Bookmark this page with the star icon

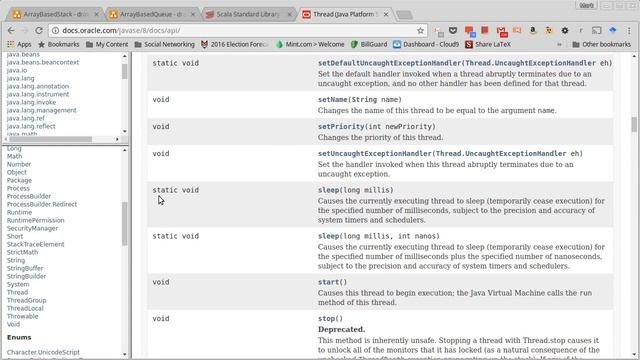[420, 31]
